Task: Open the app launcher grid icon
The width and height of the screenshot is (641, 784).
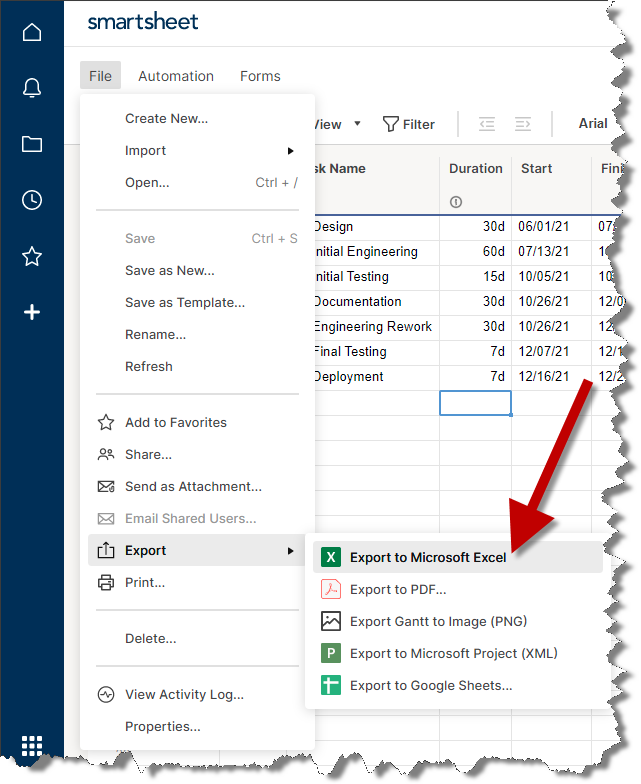Action: click(32, 746)
